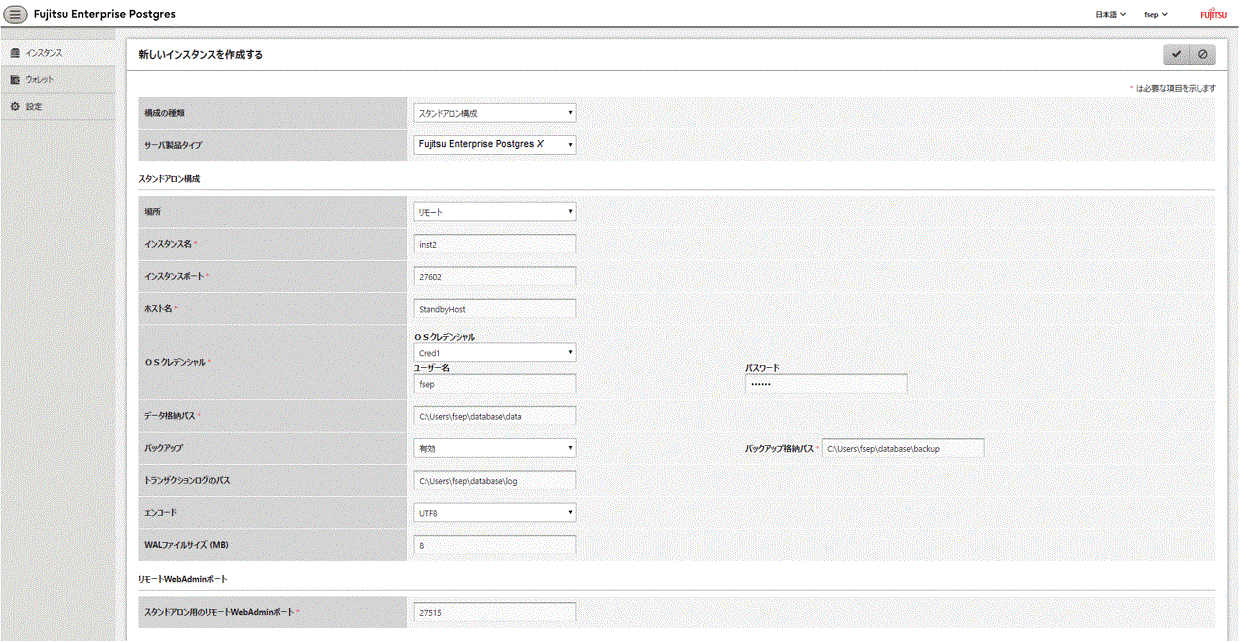1241x642 pixels.
Task: Click the スタンドアロン構成 section heading
Action: (169, 178)
